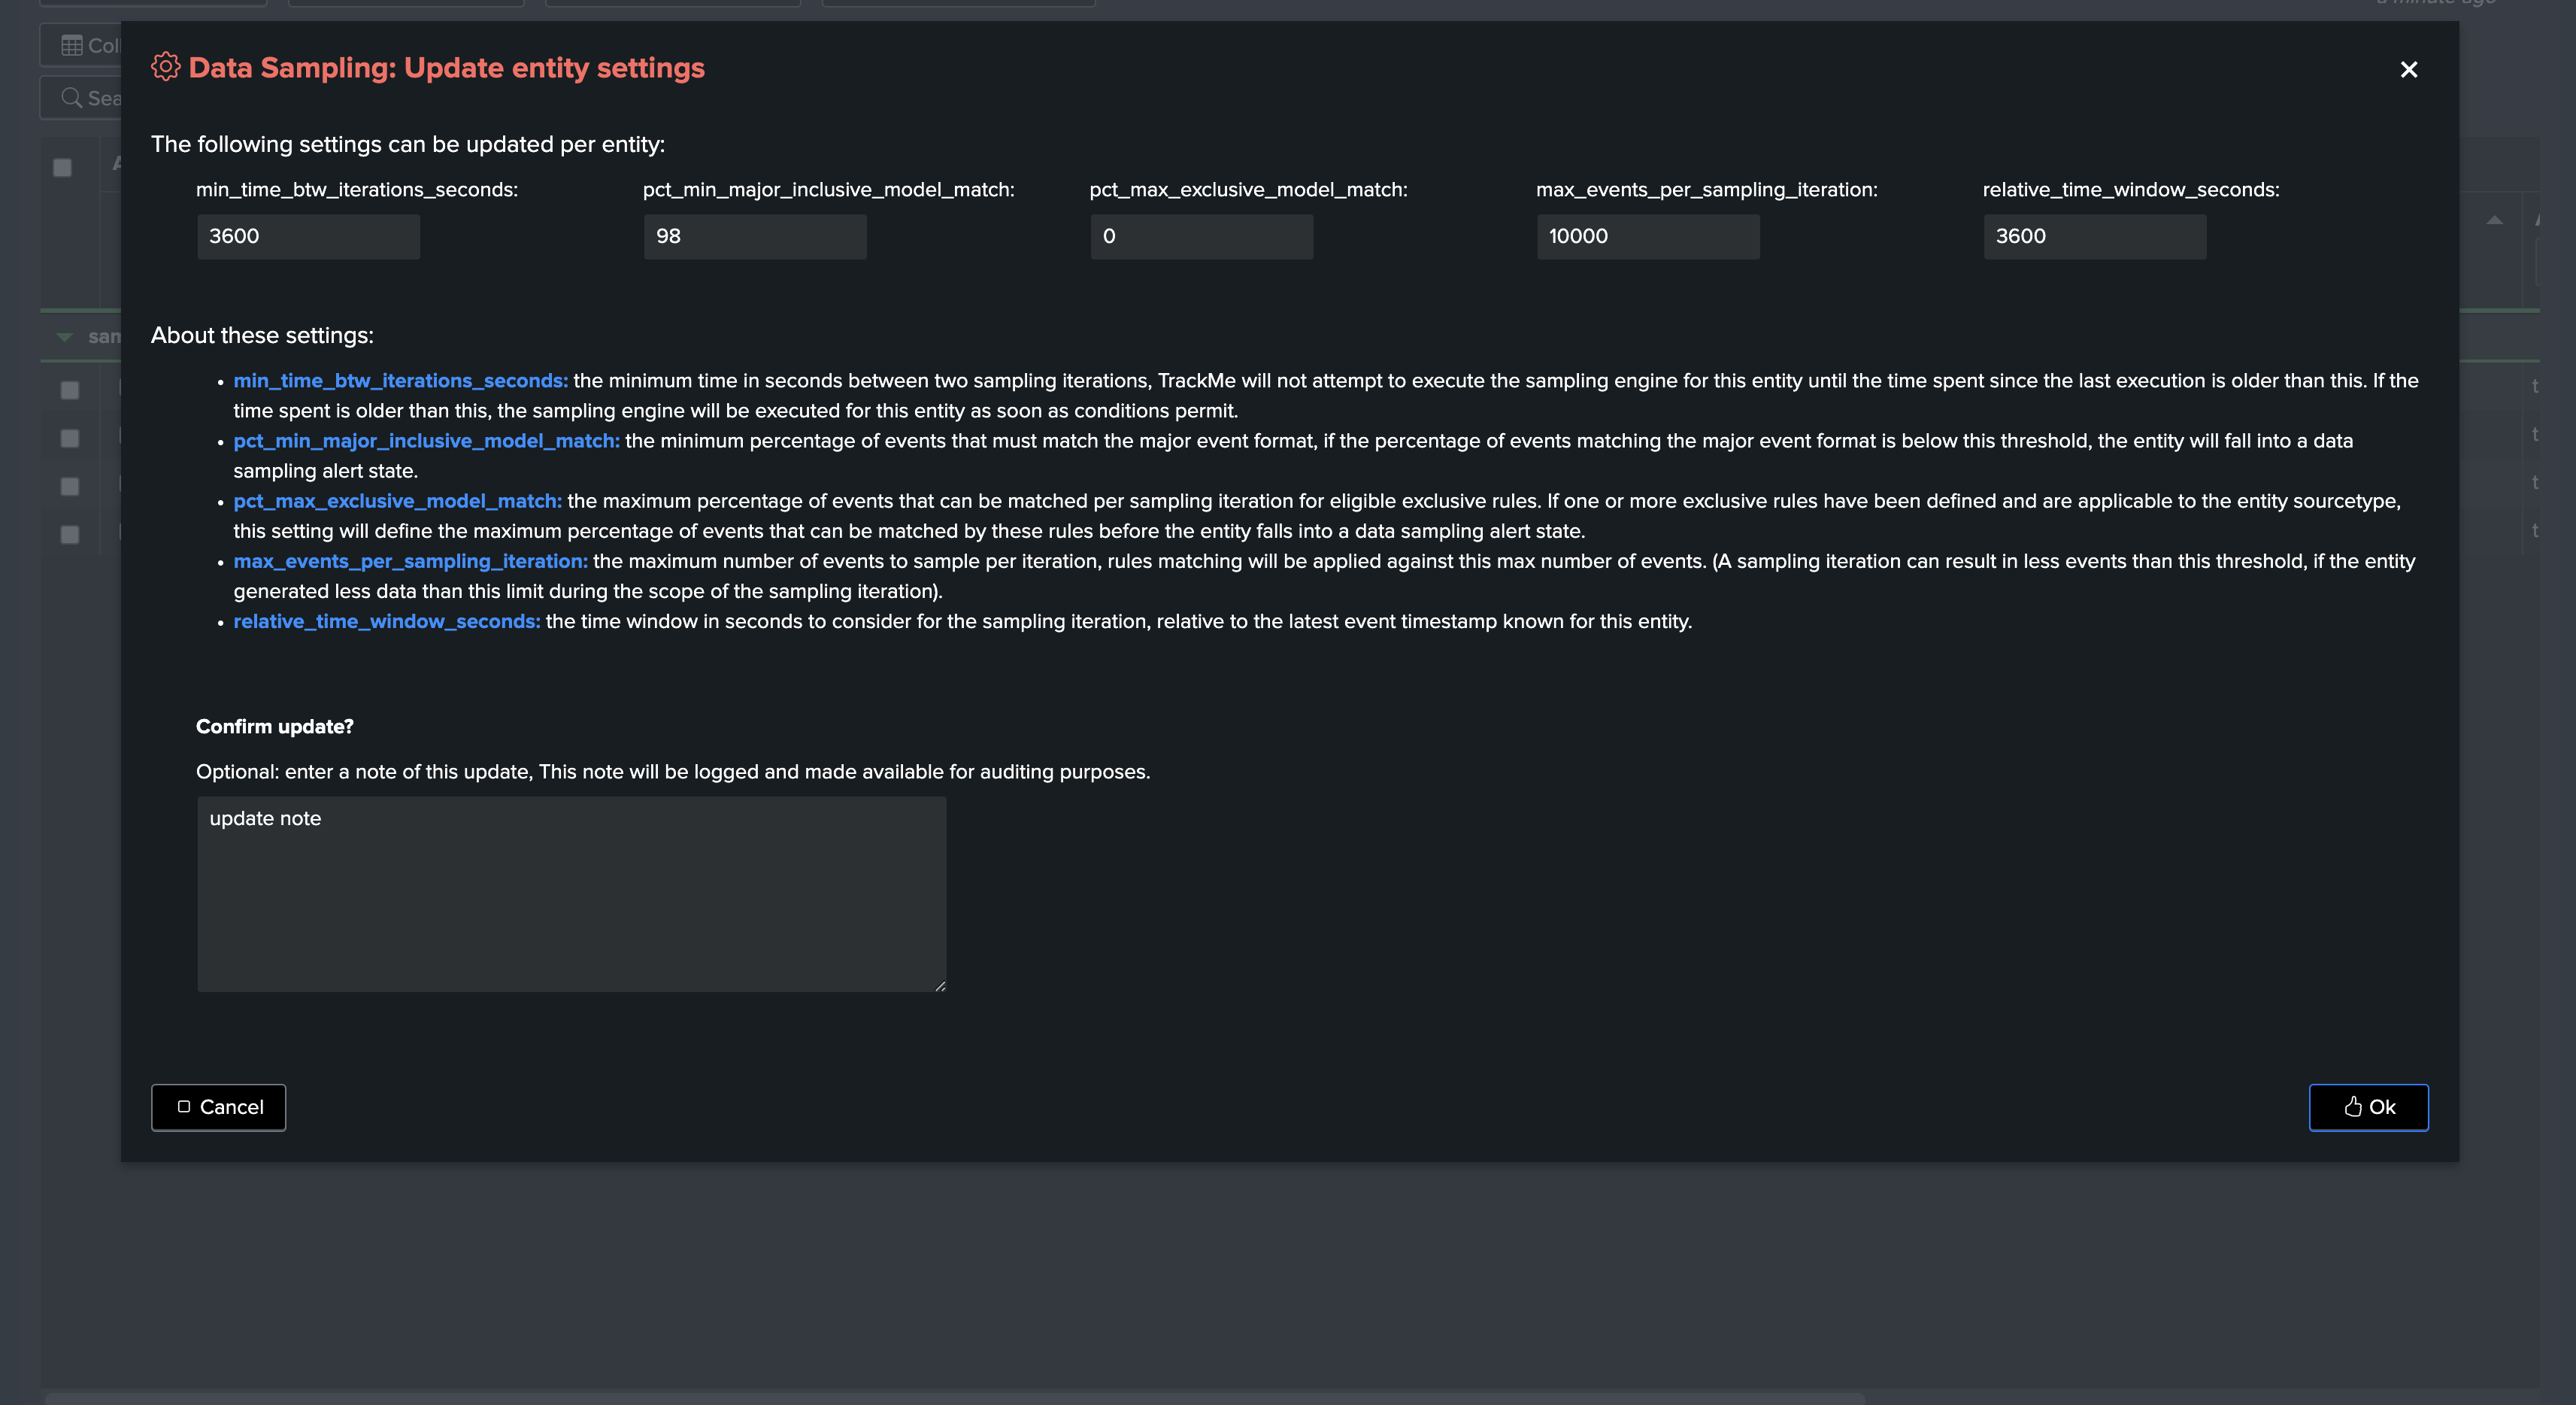Select the pct_min_major_inclusive_model_match value field
Image resolution: width=2576 pixels, height=1405 pixels.
pyautogui.click(x=755, y=236)
